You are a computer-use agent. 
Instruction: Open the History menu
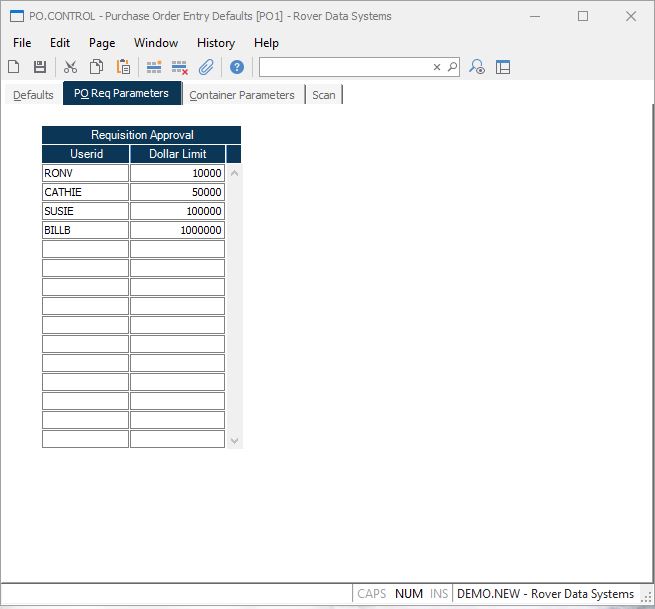tap(215, 43)
